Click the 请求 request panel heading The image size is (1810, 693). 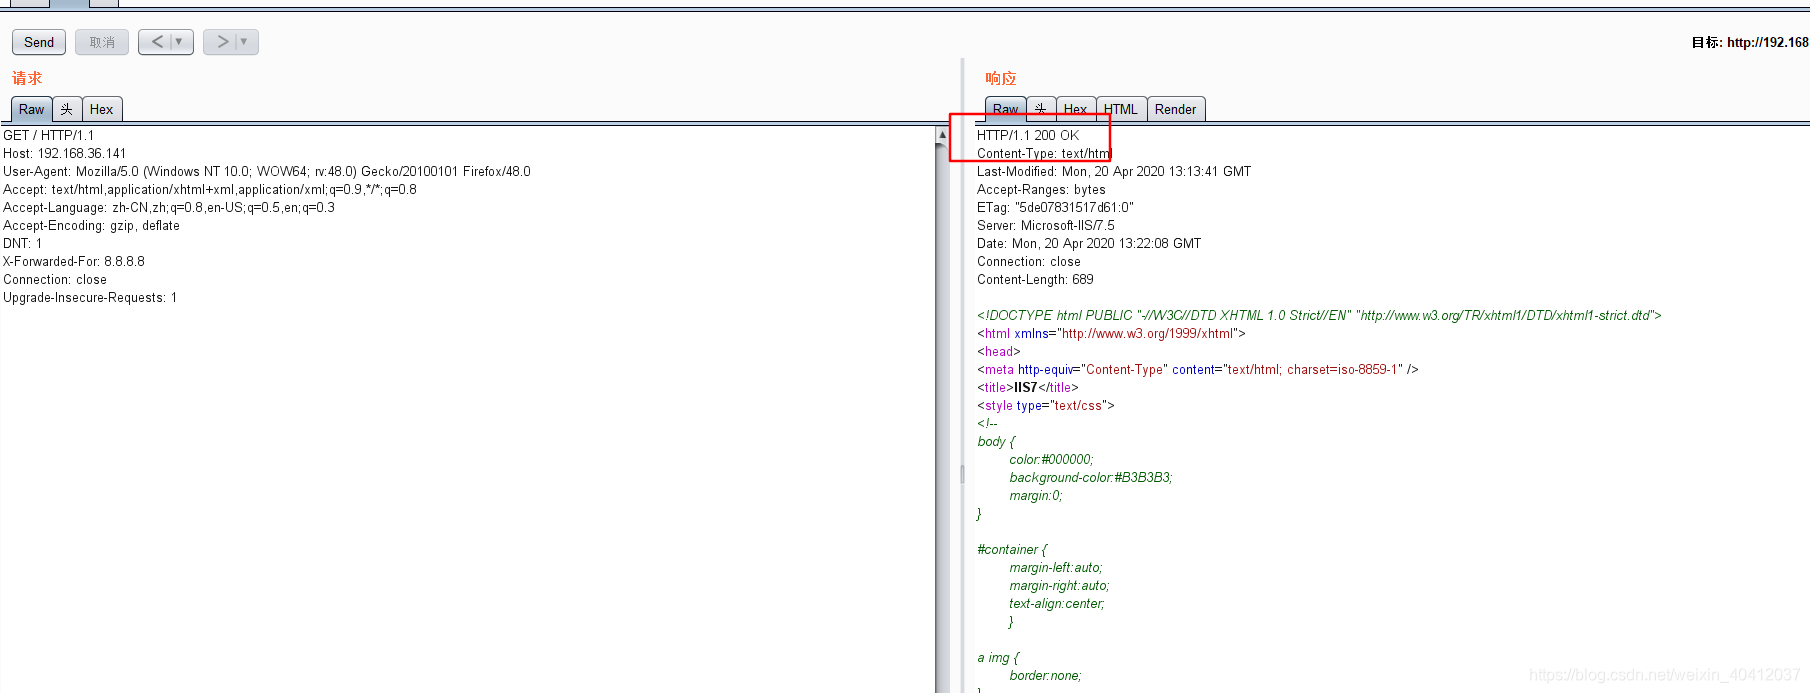tap(27, 78)
